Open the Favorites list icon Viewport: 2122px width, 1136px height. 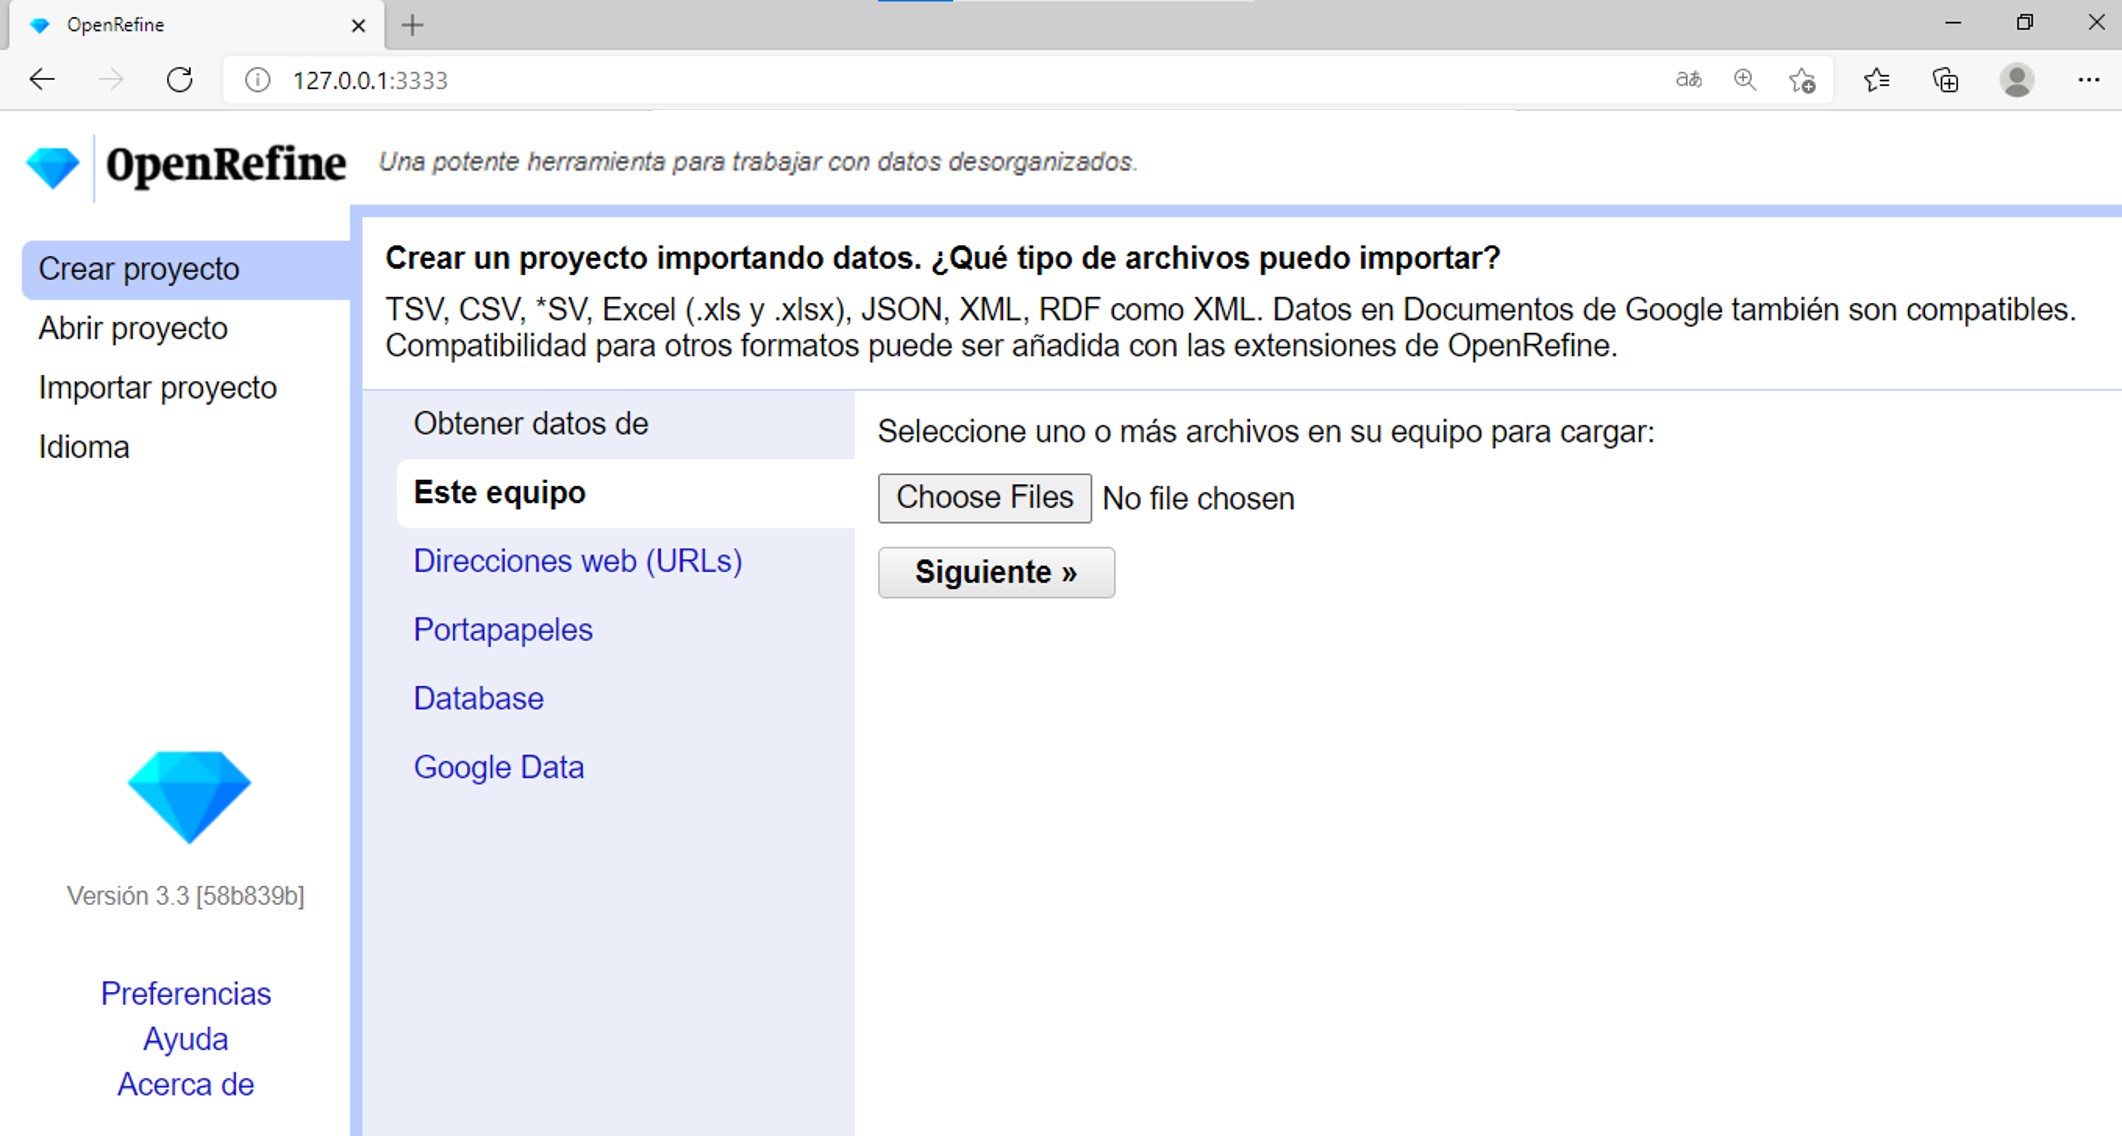[1877, 80]
